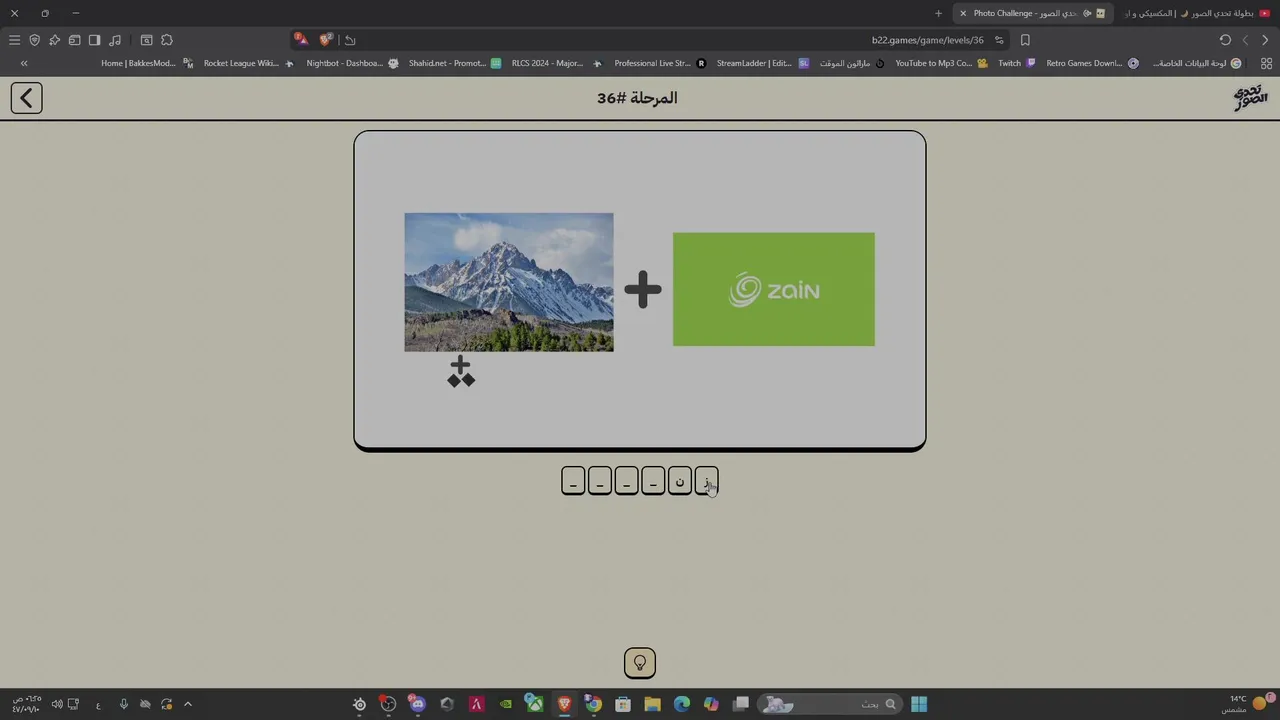Open the apps grid icon in bookmarks bar
Screen dimensions: 1280x720
point(1266,63)
